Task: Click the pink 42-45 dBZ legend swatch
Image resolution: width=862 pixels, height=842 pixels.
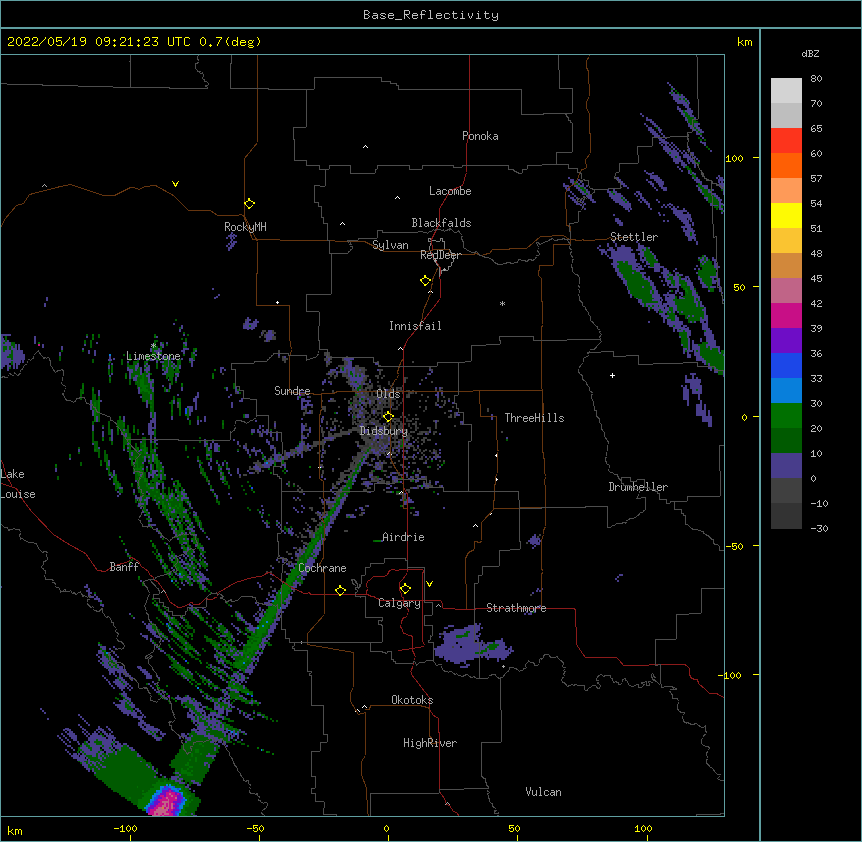Action: pyautogui.click(x=786, y=291)
